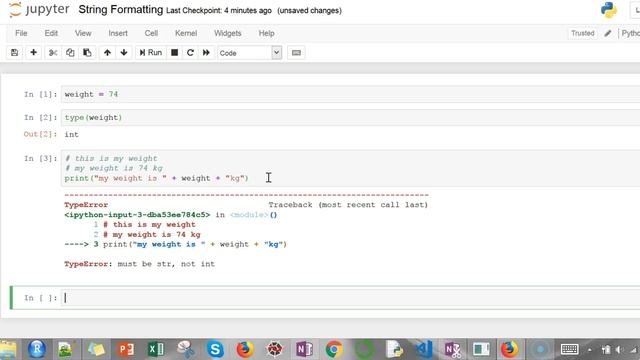Click the 'TypeError: must be str, not int' message
This screenshot has height=360, width=640.
pos(139,264)
